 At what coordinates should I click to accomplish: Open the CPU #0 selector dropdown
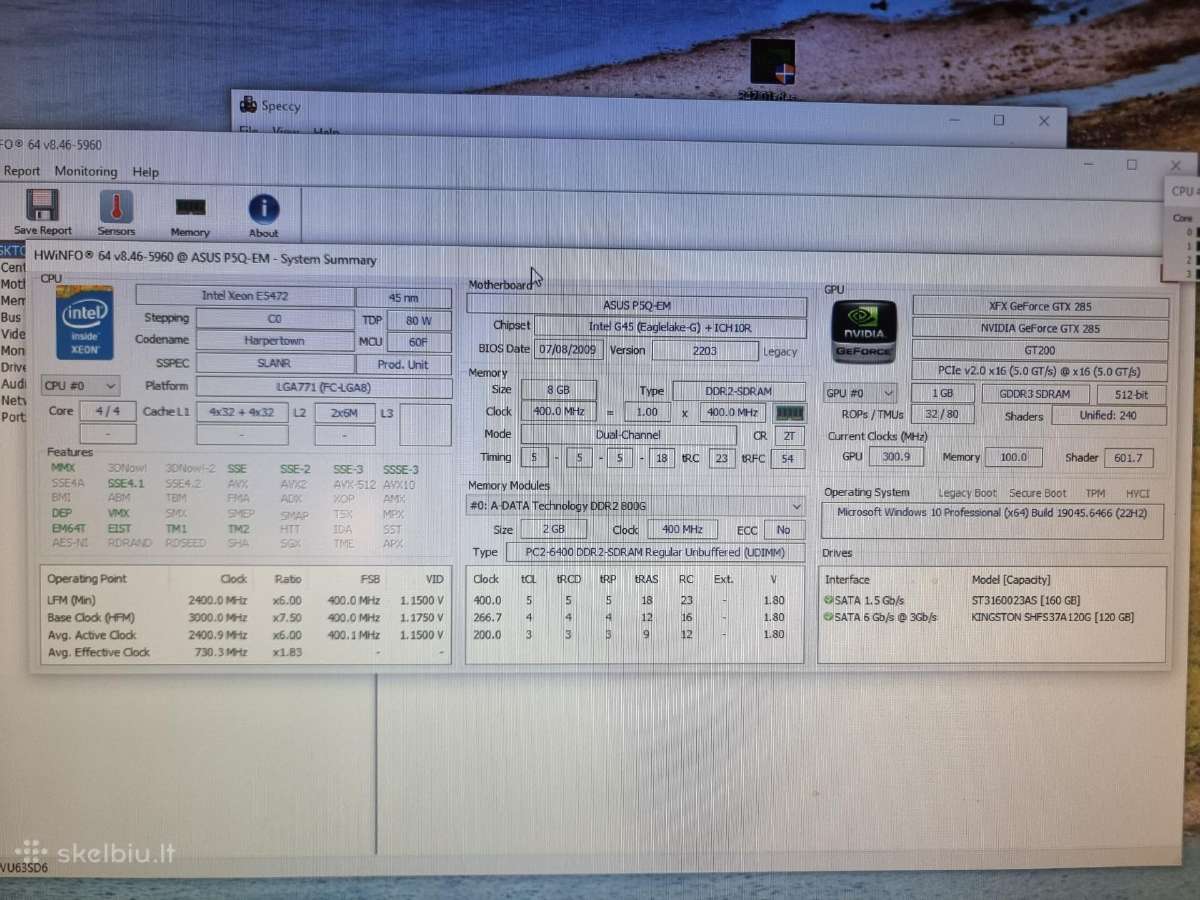[80, 386]
